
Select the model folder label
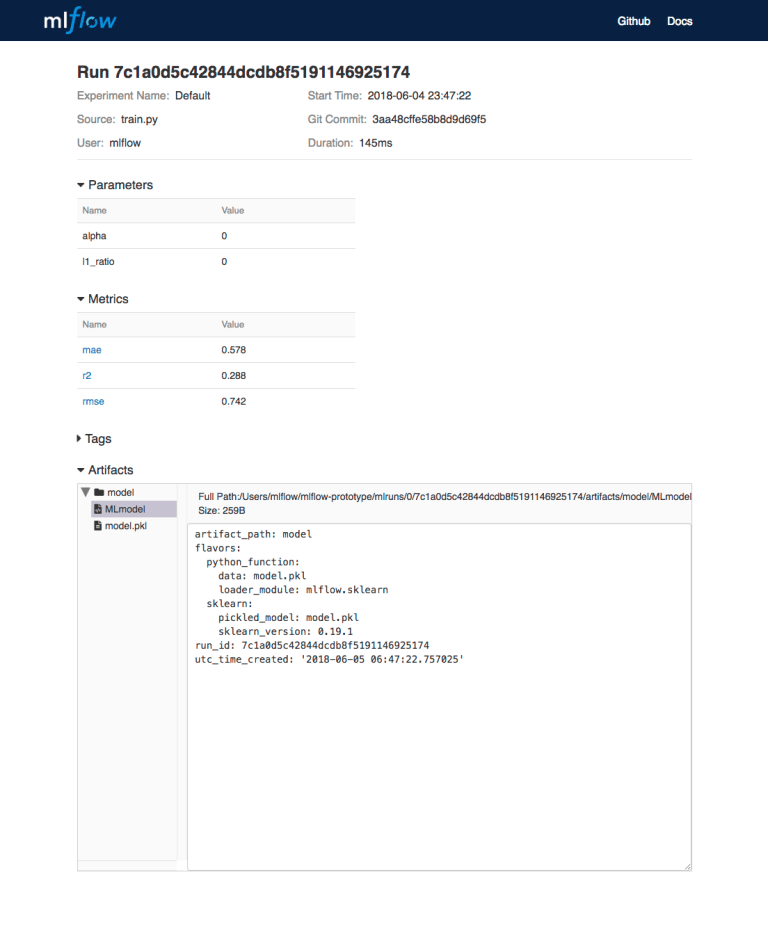121,492
